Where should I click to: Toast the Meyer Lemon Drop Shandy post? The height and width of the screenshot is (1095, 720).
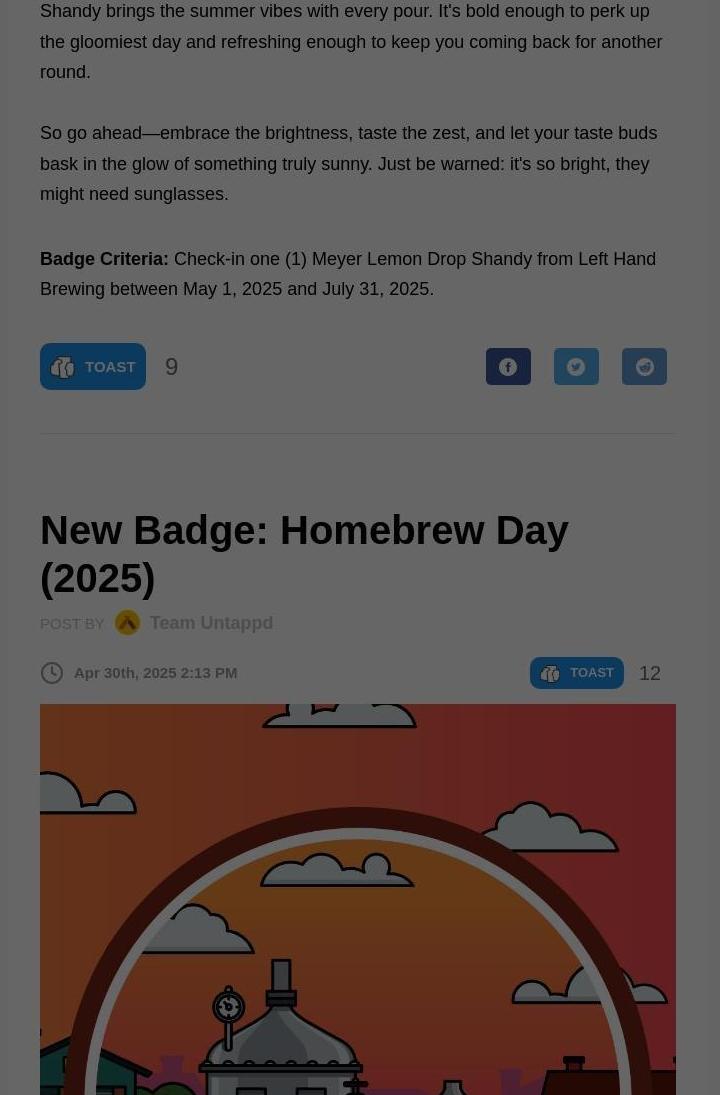[93, 367]
